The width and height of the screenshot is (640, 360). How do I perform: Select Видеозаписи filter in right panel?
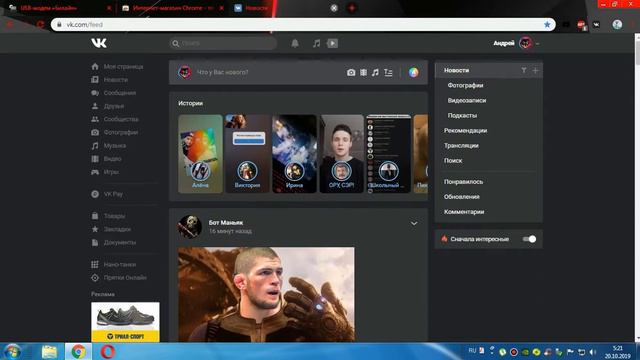467,100
